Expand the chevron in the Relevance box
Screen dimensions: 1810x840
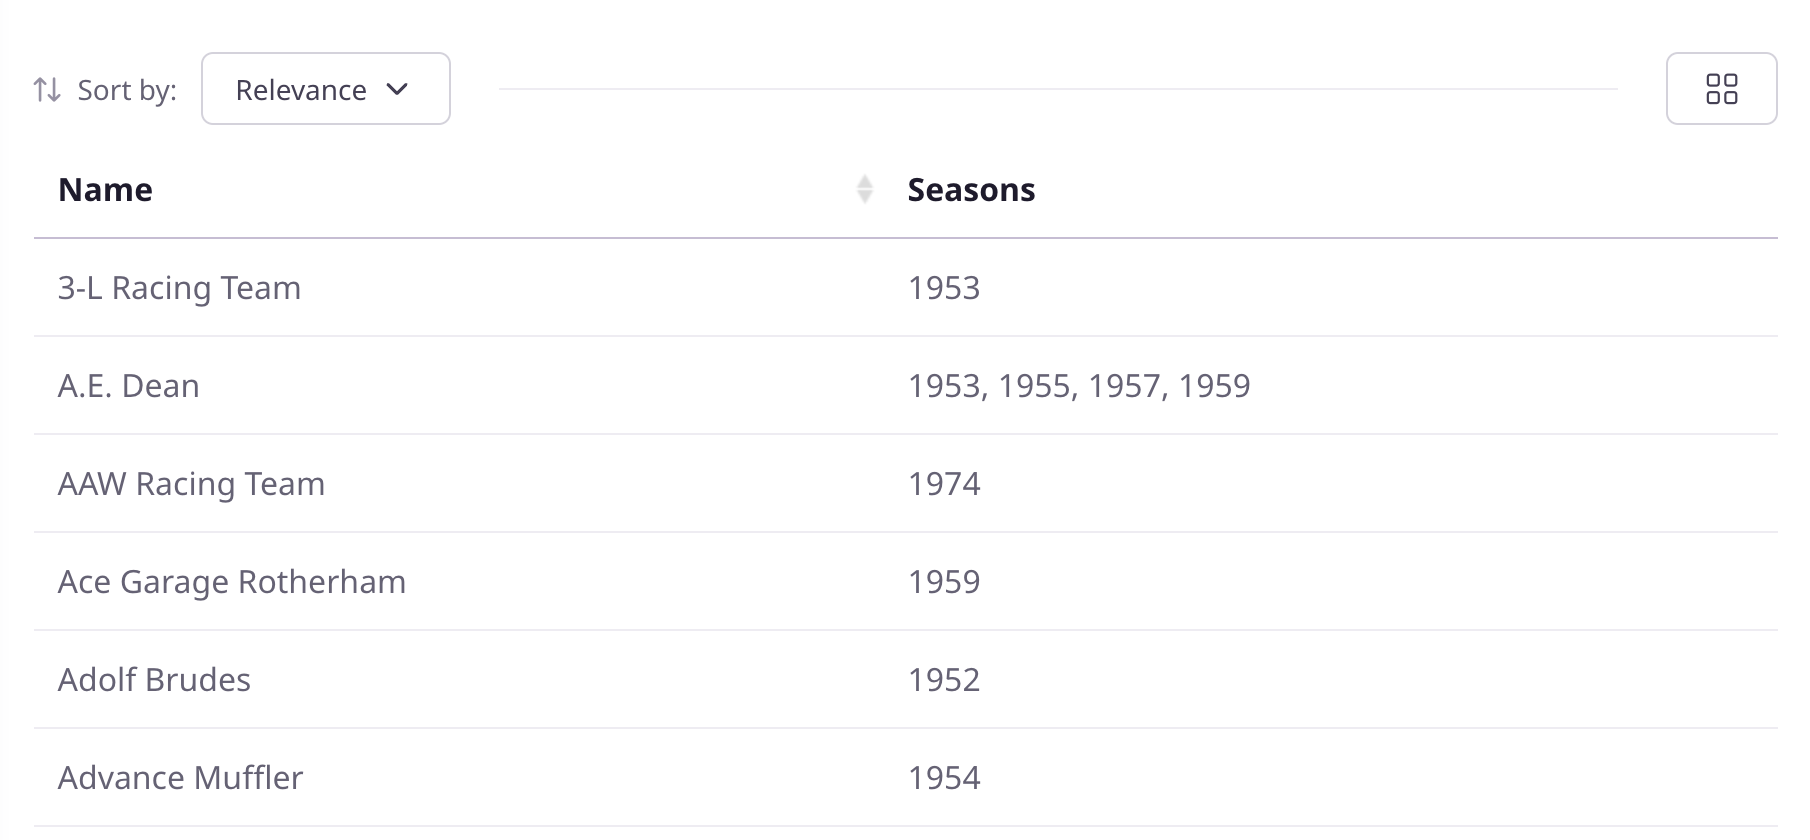(397, 90)
